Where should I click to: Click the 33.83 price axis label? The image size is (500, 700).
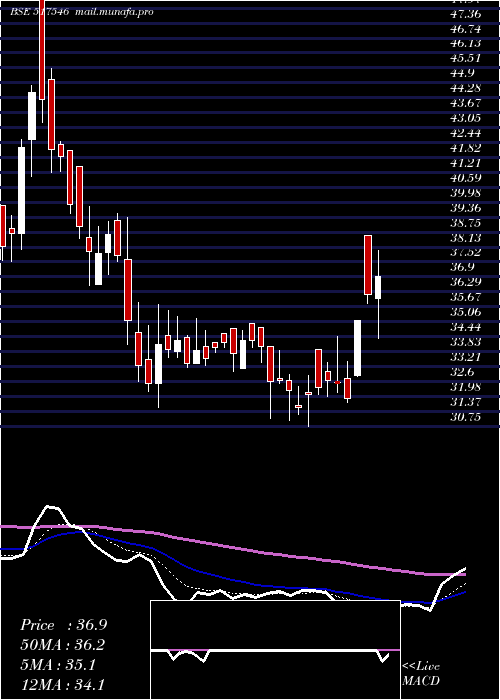(466, 342)
